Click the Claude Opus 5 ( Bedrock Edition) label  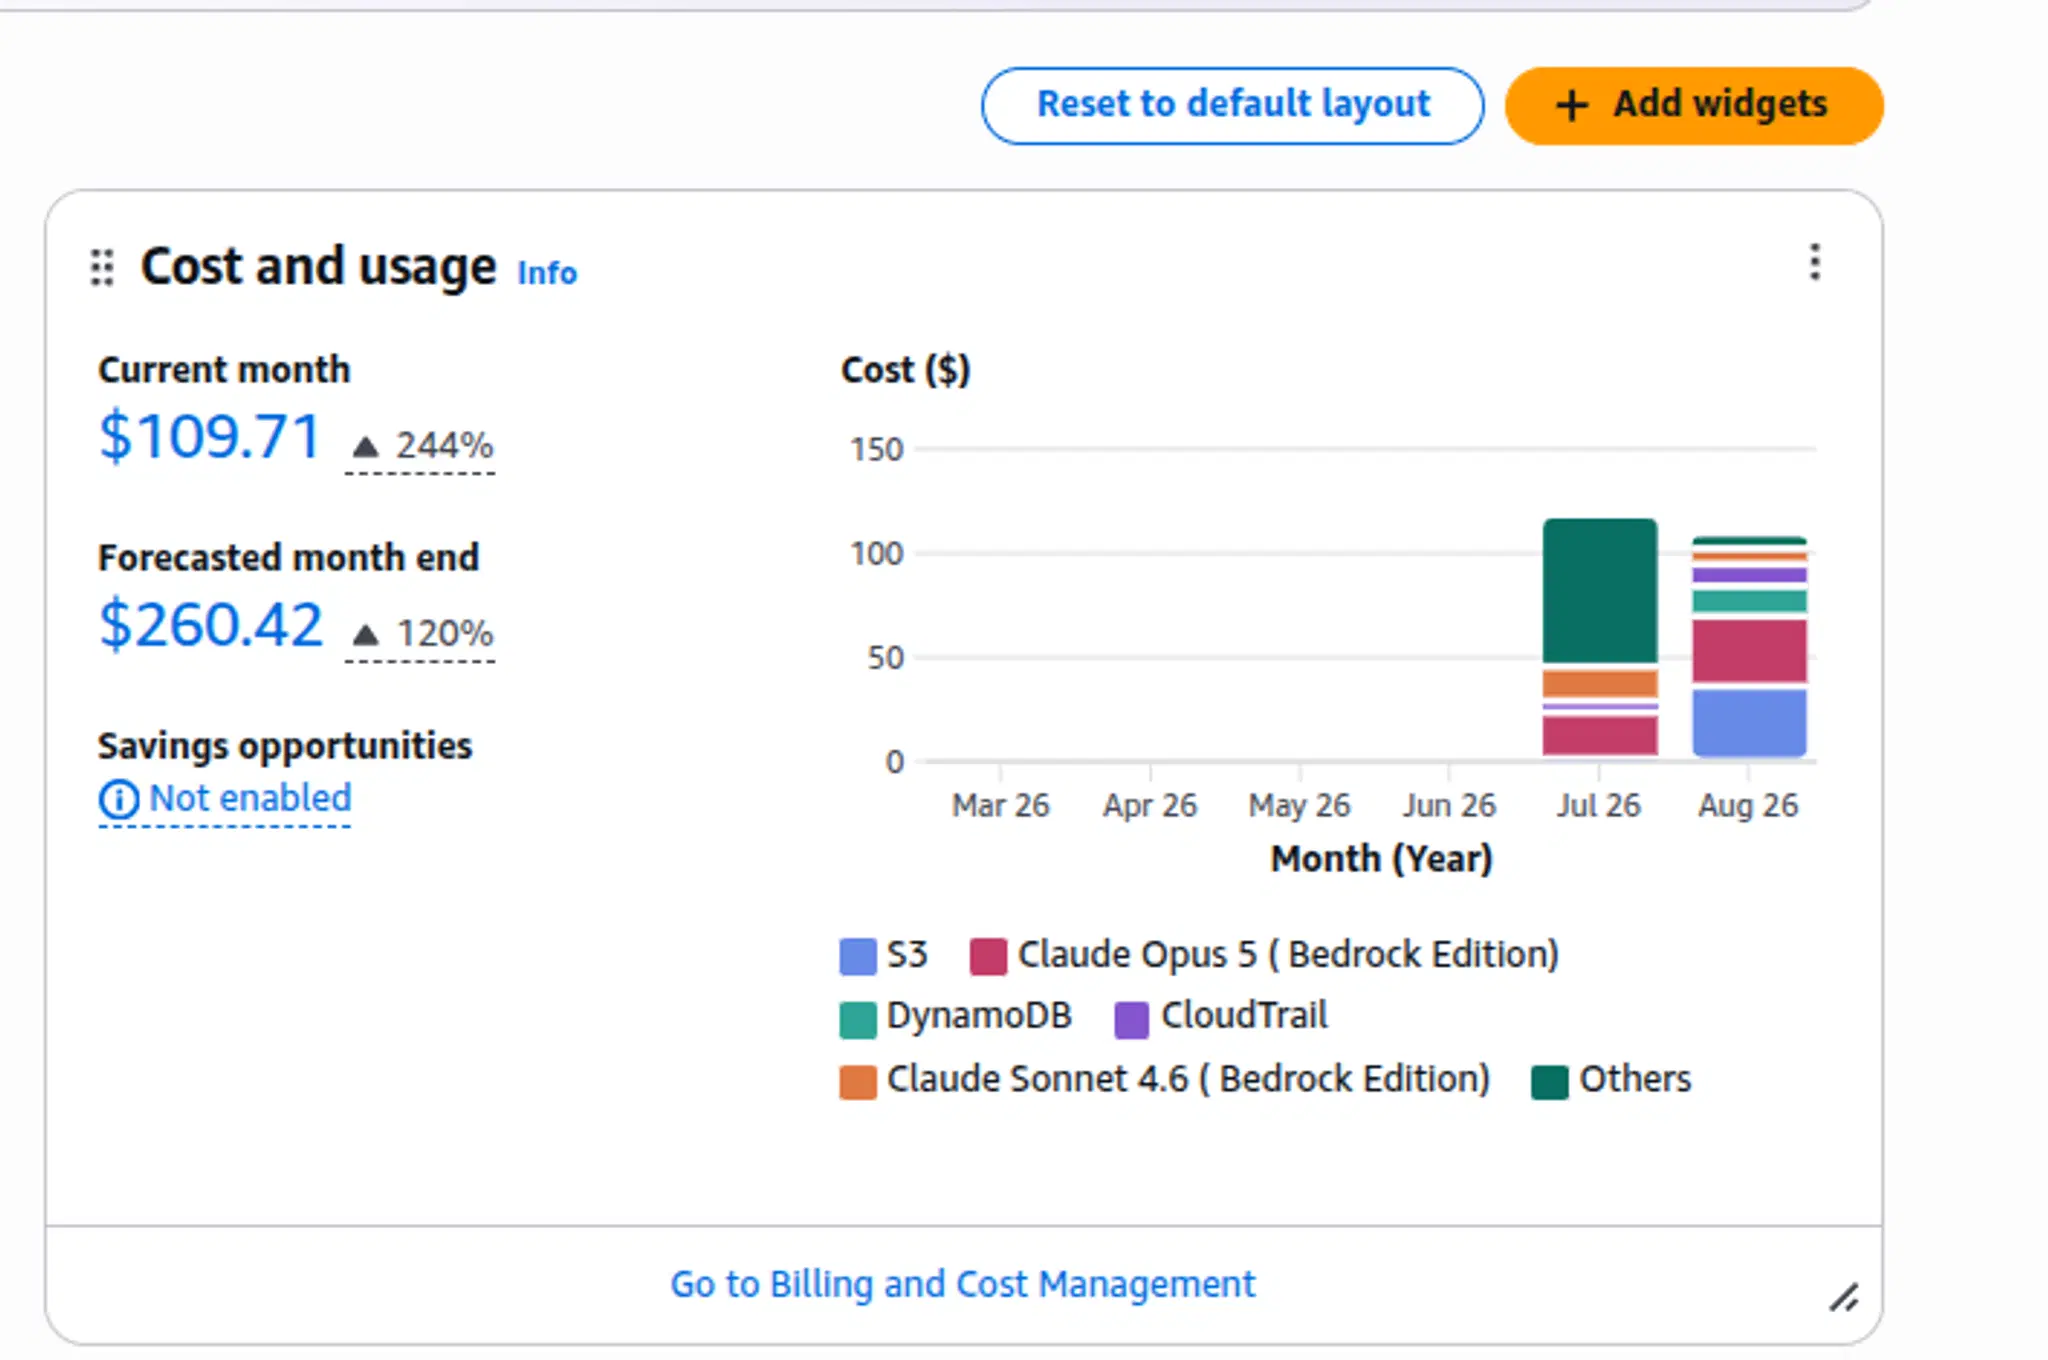(1288, 955)
